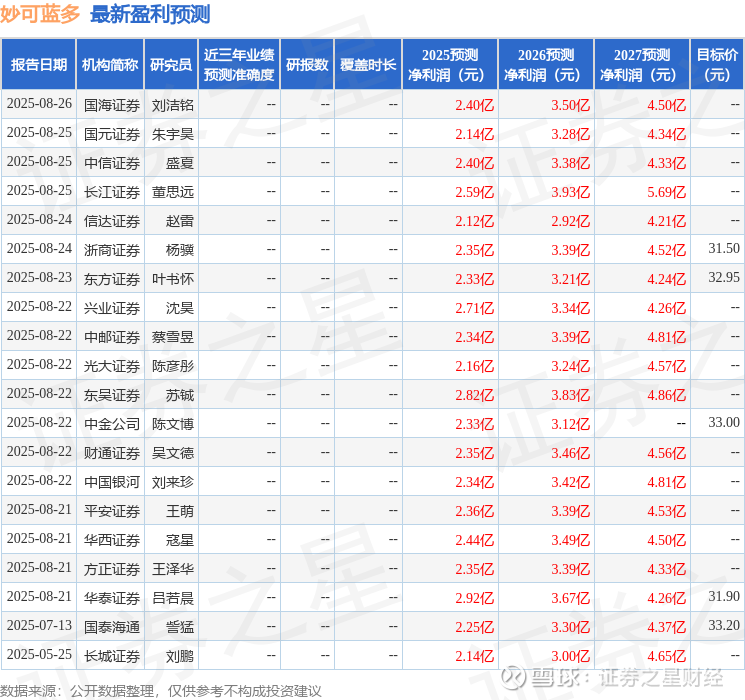Click the 华西证券 institution cell
Viewport: 745px width, 700px height.
click(112, 540)
